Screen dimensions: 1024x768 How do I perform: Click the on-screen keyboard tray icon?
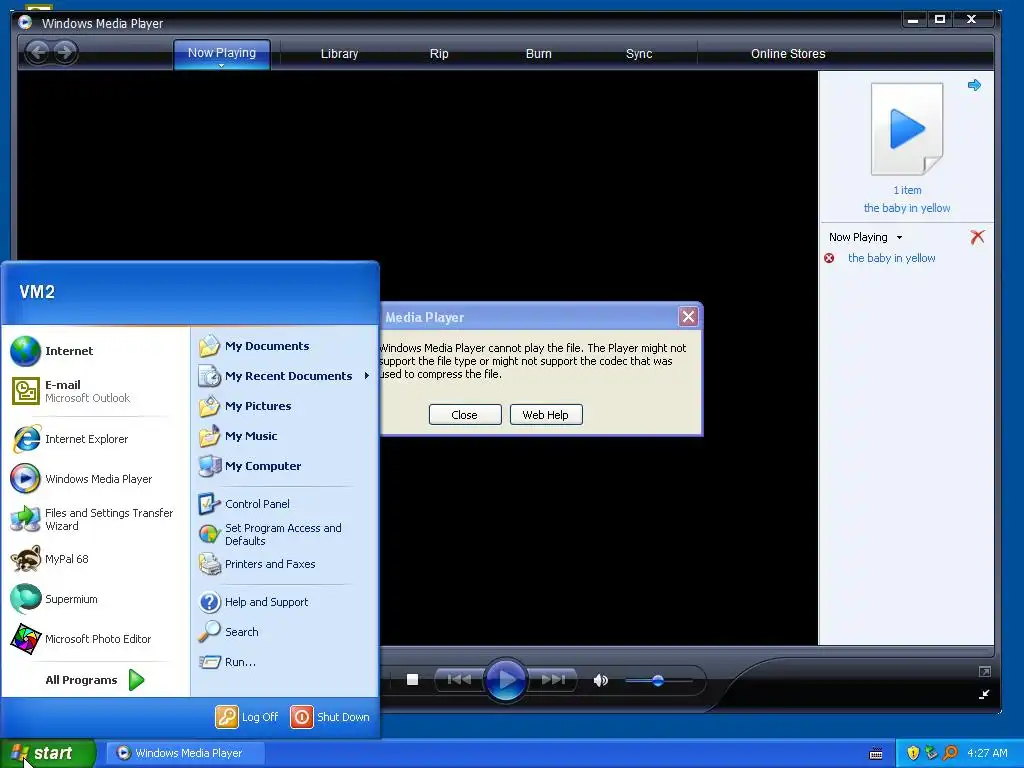876,754
